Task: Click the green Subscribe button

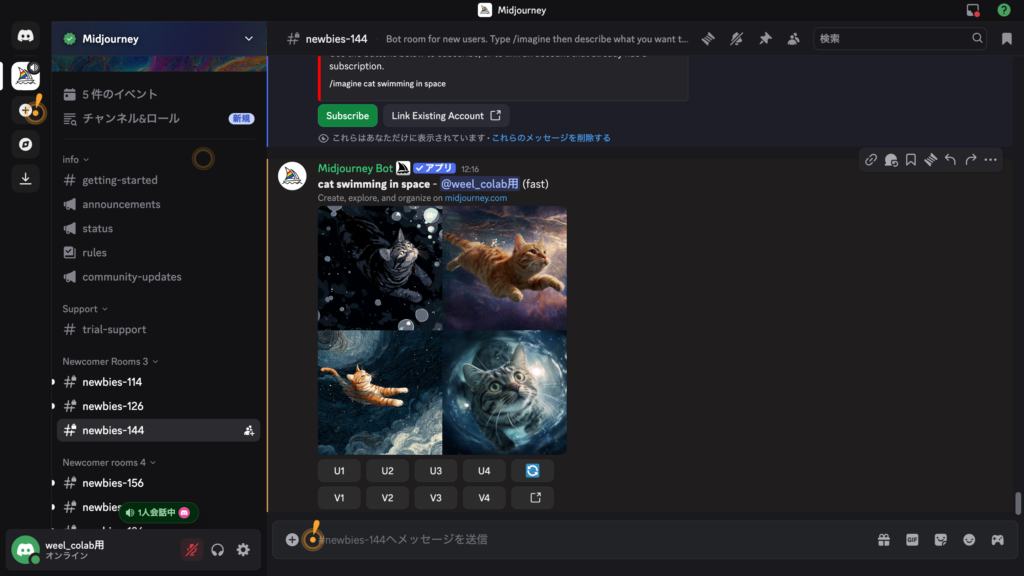Action: [x=347, y=116]
